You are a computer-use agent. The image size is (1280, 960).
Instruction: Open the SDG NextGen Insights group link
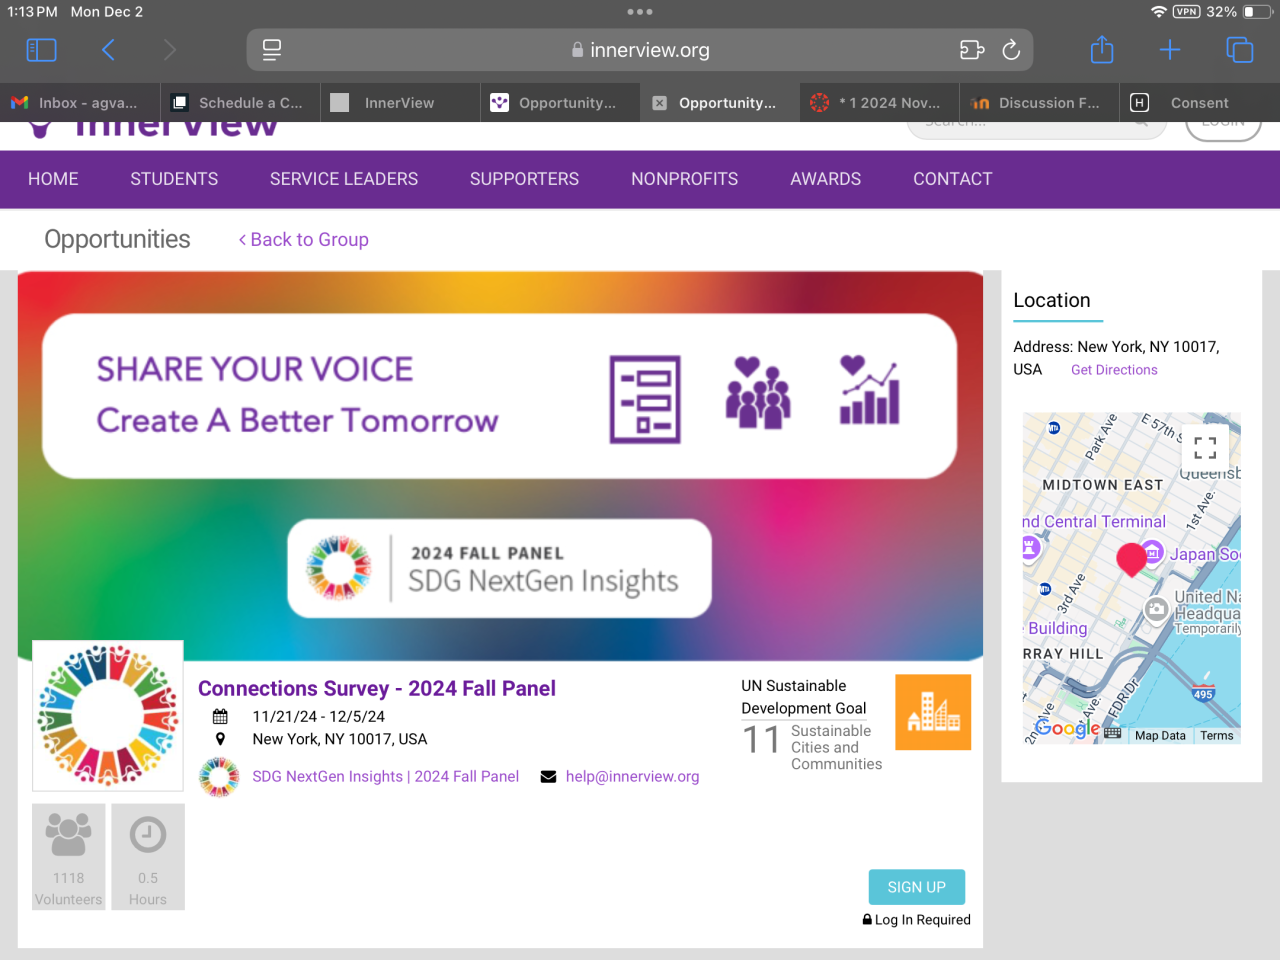point(385,776)
